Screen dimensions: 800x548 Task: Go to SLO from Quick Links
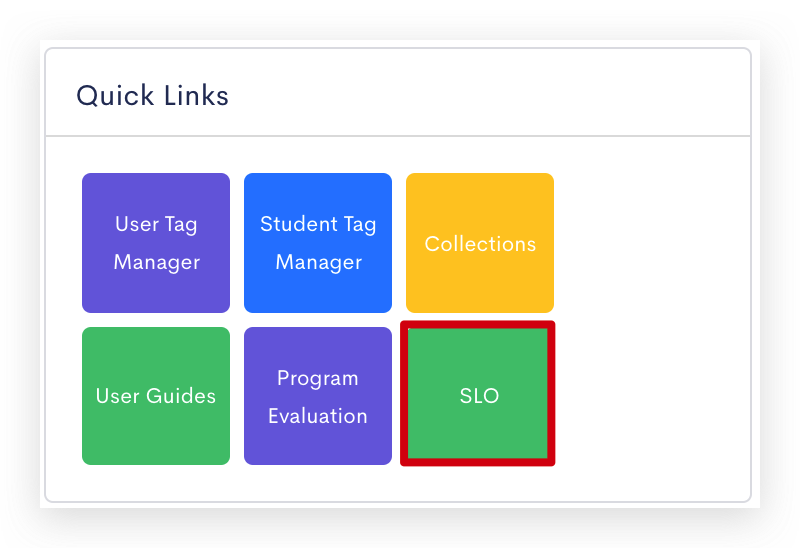tap(478, 393)
